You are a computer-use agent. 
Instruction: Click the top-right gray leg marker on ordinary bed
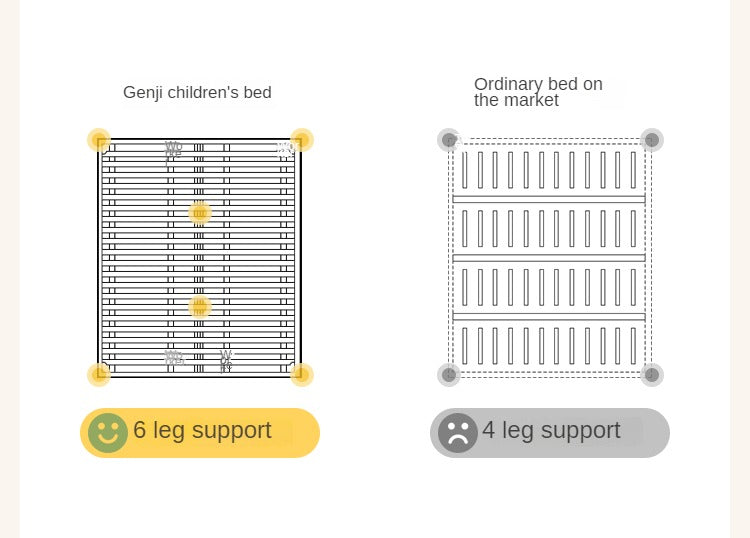(x=652, y=140)
